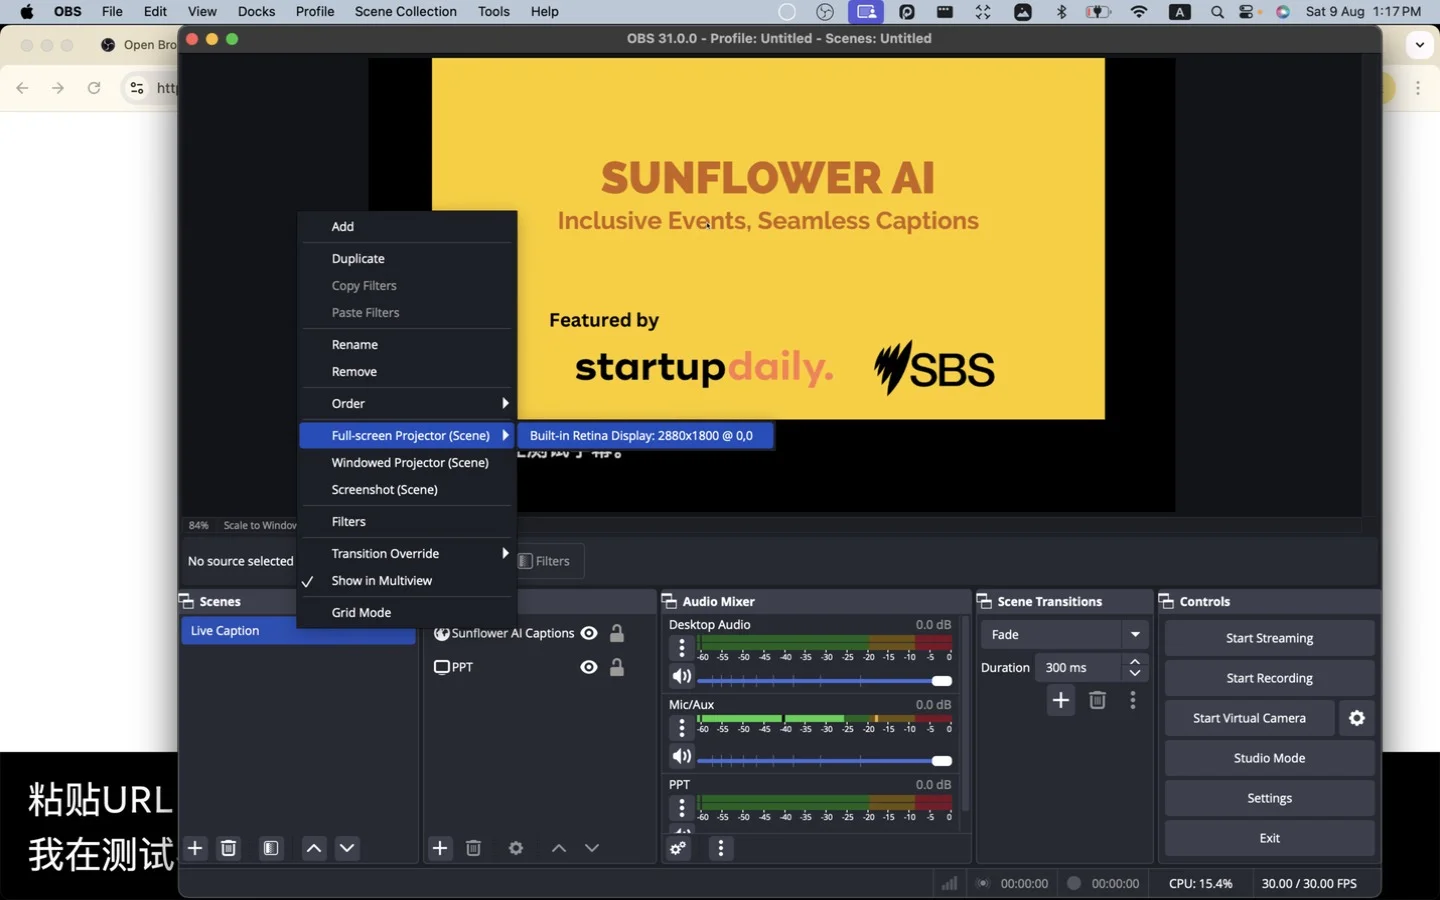Toggle Grid Mode in context menu
Screen dimensions: 1440x900
[407, 613]
